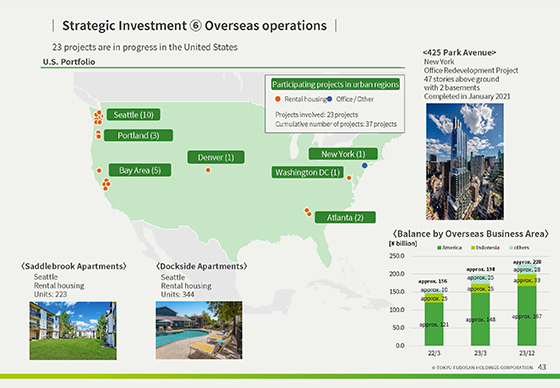Click the Cumulative number of projects: 37 line
Viewport: 560px width, 388px height.
click(x=336, y=124)
